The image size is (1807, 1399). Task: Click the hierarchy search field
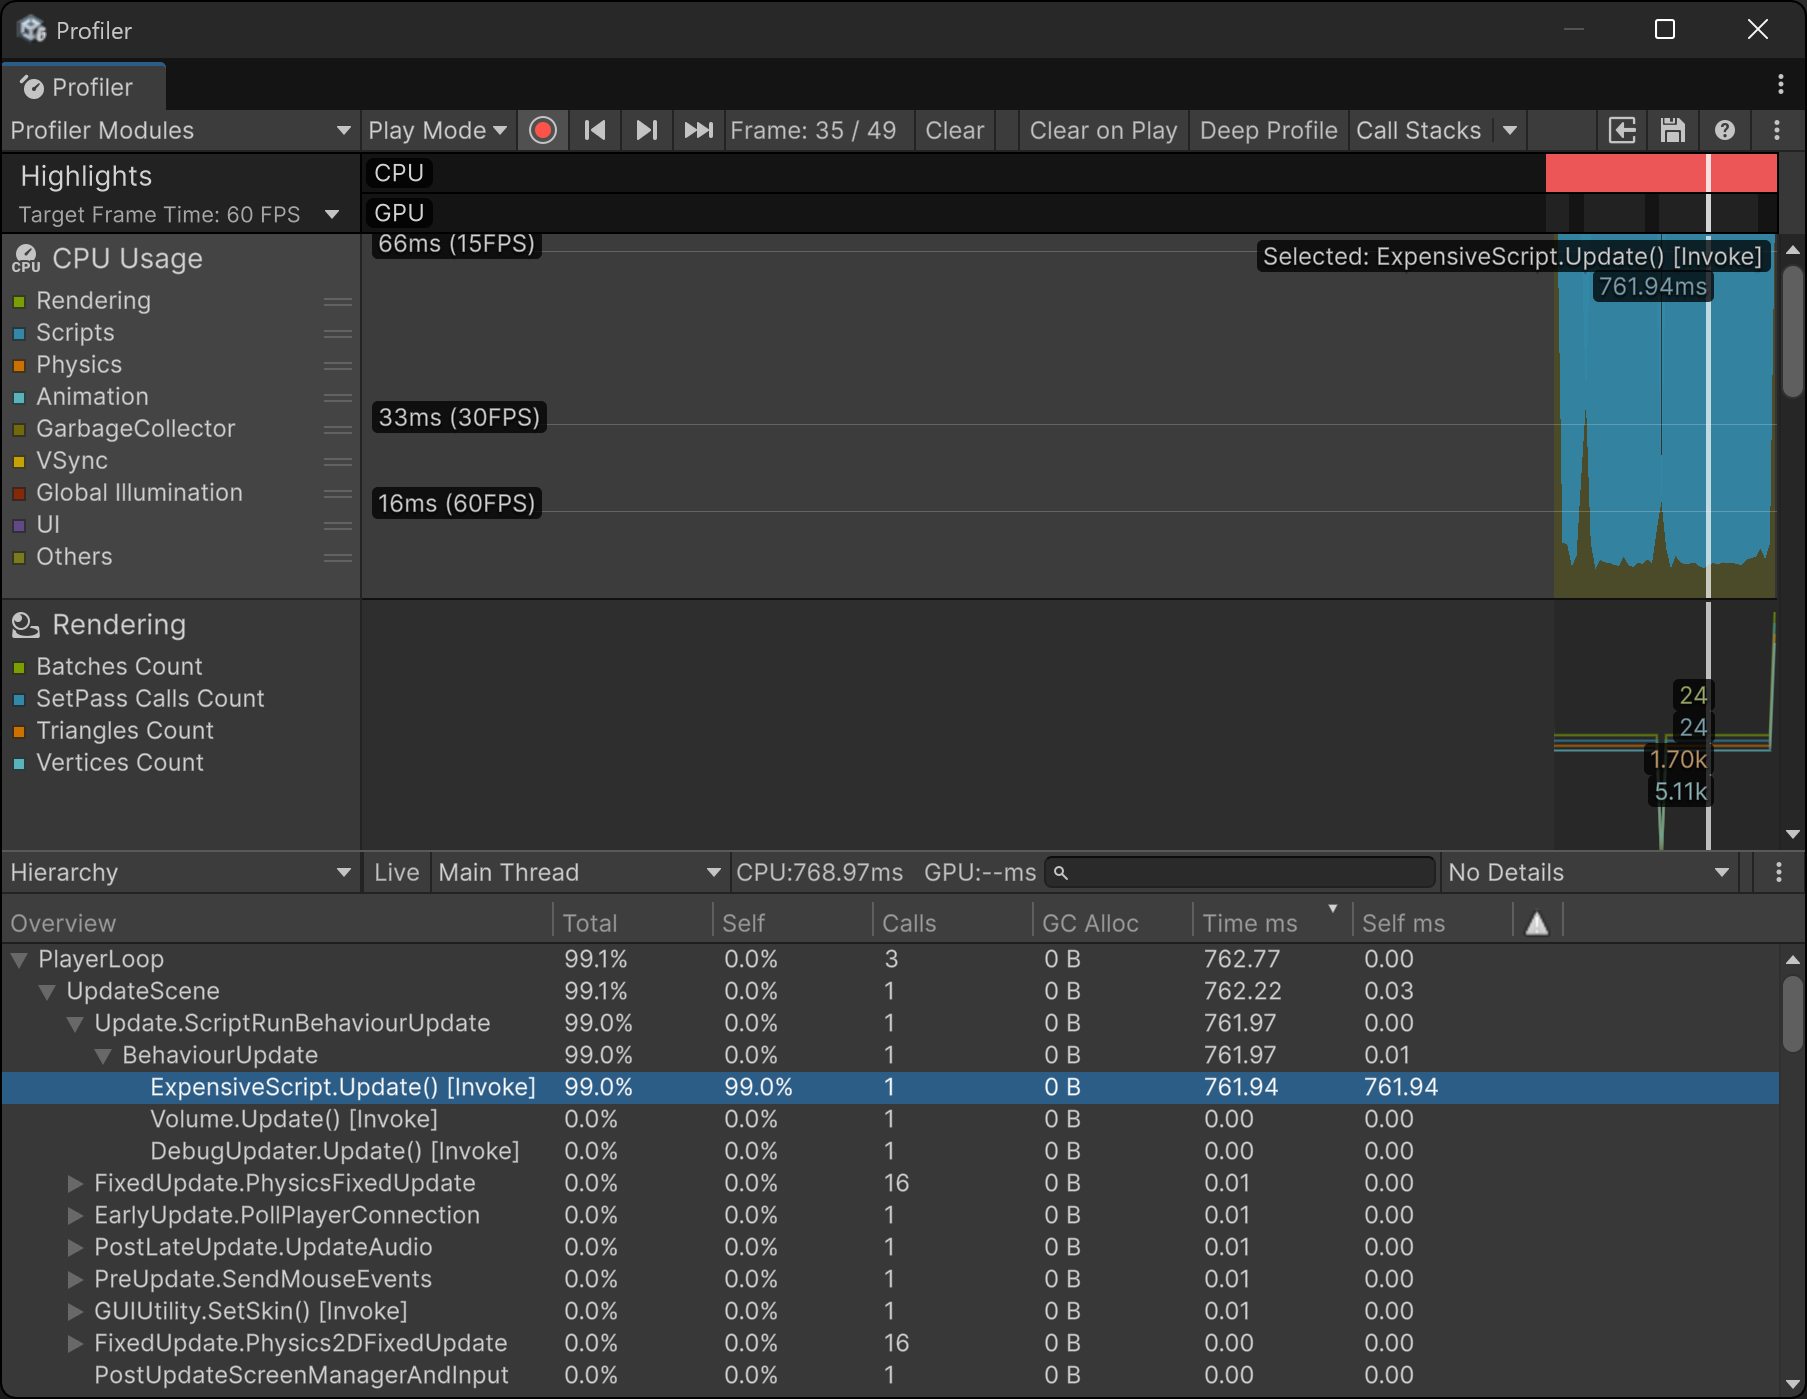pos(1240,873)
